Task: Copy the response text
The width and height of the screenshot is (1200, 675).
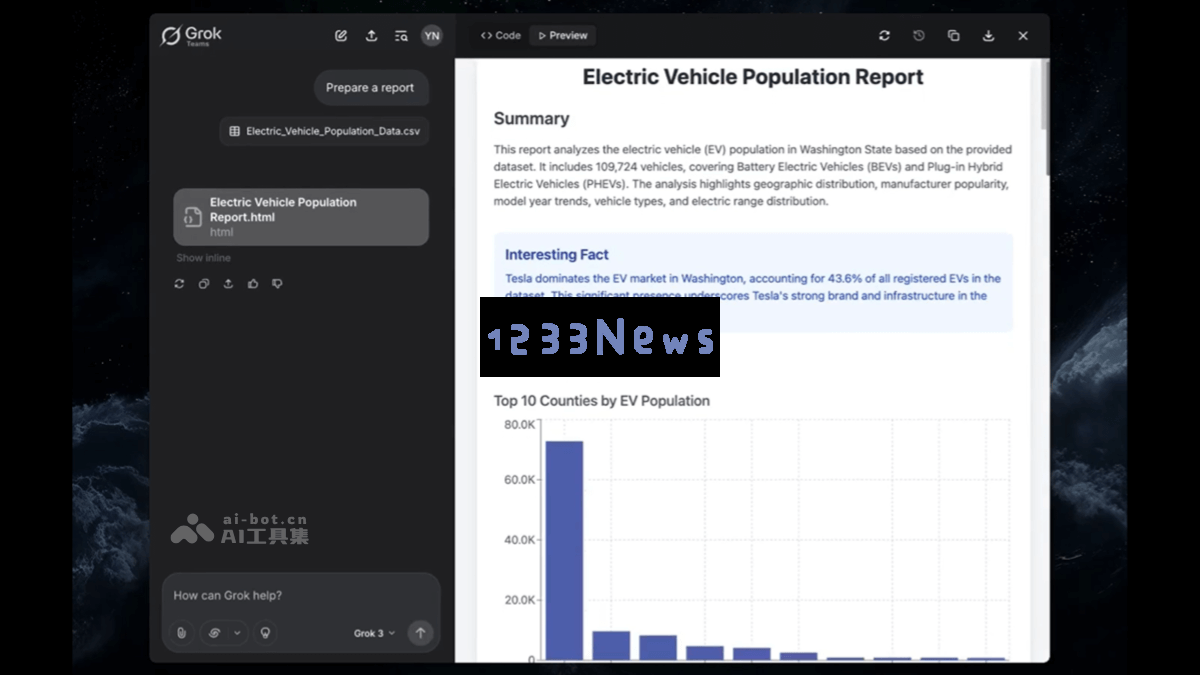Action: pos(204,284)
